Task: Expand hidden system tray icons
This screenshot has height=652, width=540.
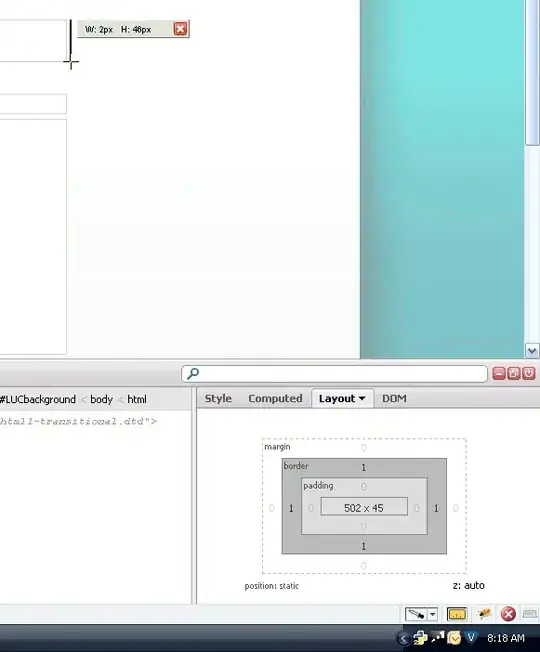Action: pos(403,638)
